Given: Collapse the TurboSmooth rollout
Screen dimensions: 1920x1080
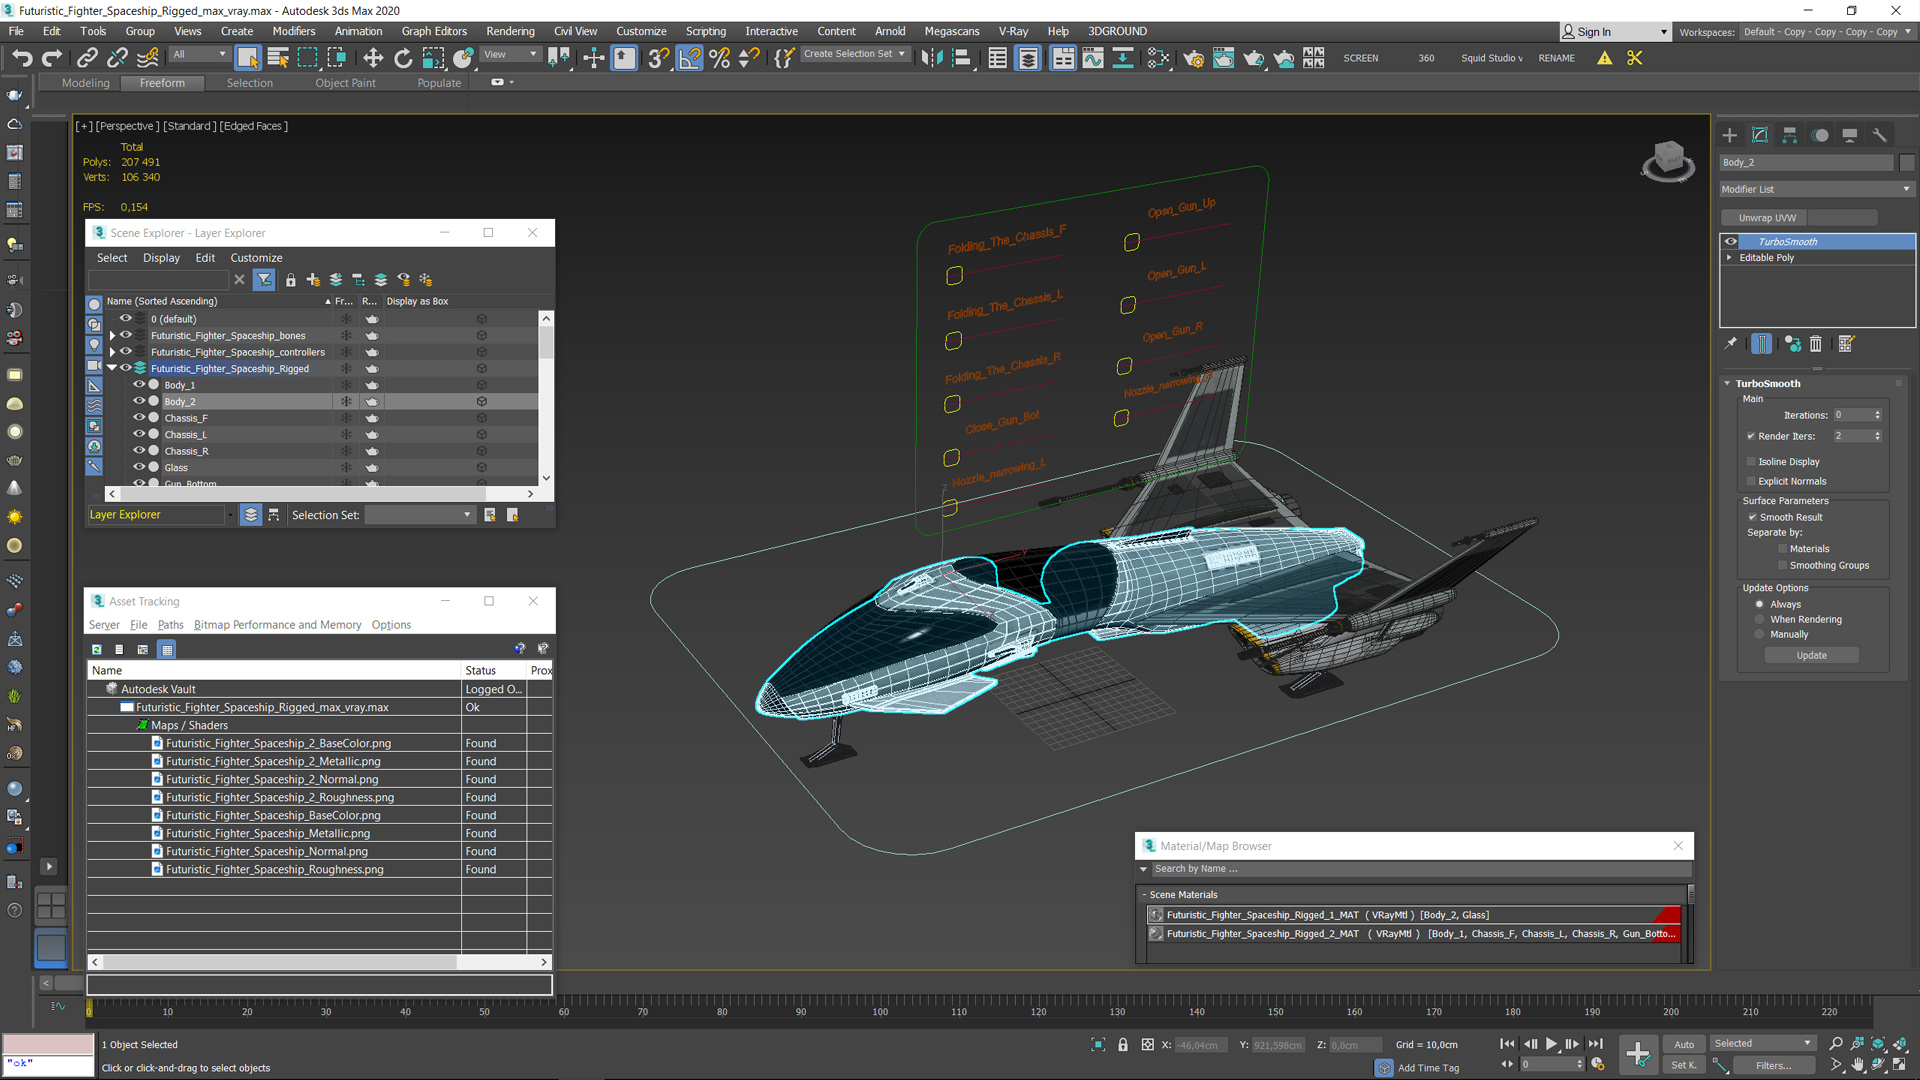Looking at the screenshot, I should tap(1727, 384).
